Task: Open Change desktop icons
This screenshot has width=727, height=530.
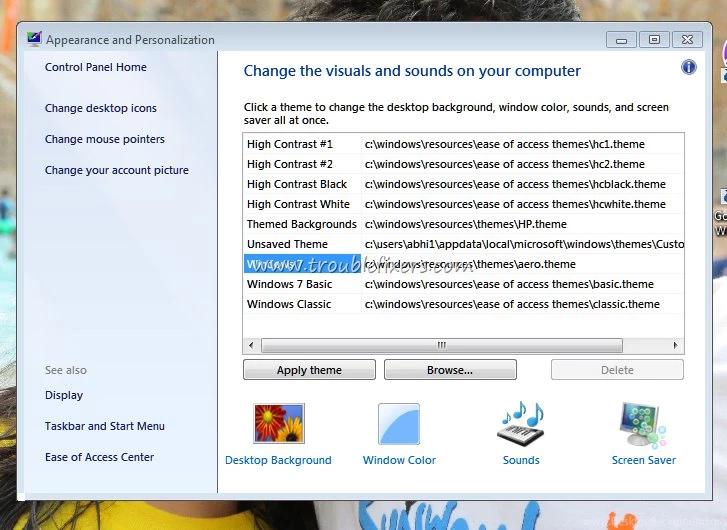Action: coord(101,108)
